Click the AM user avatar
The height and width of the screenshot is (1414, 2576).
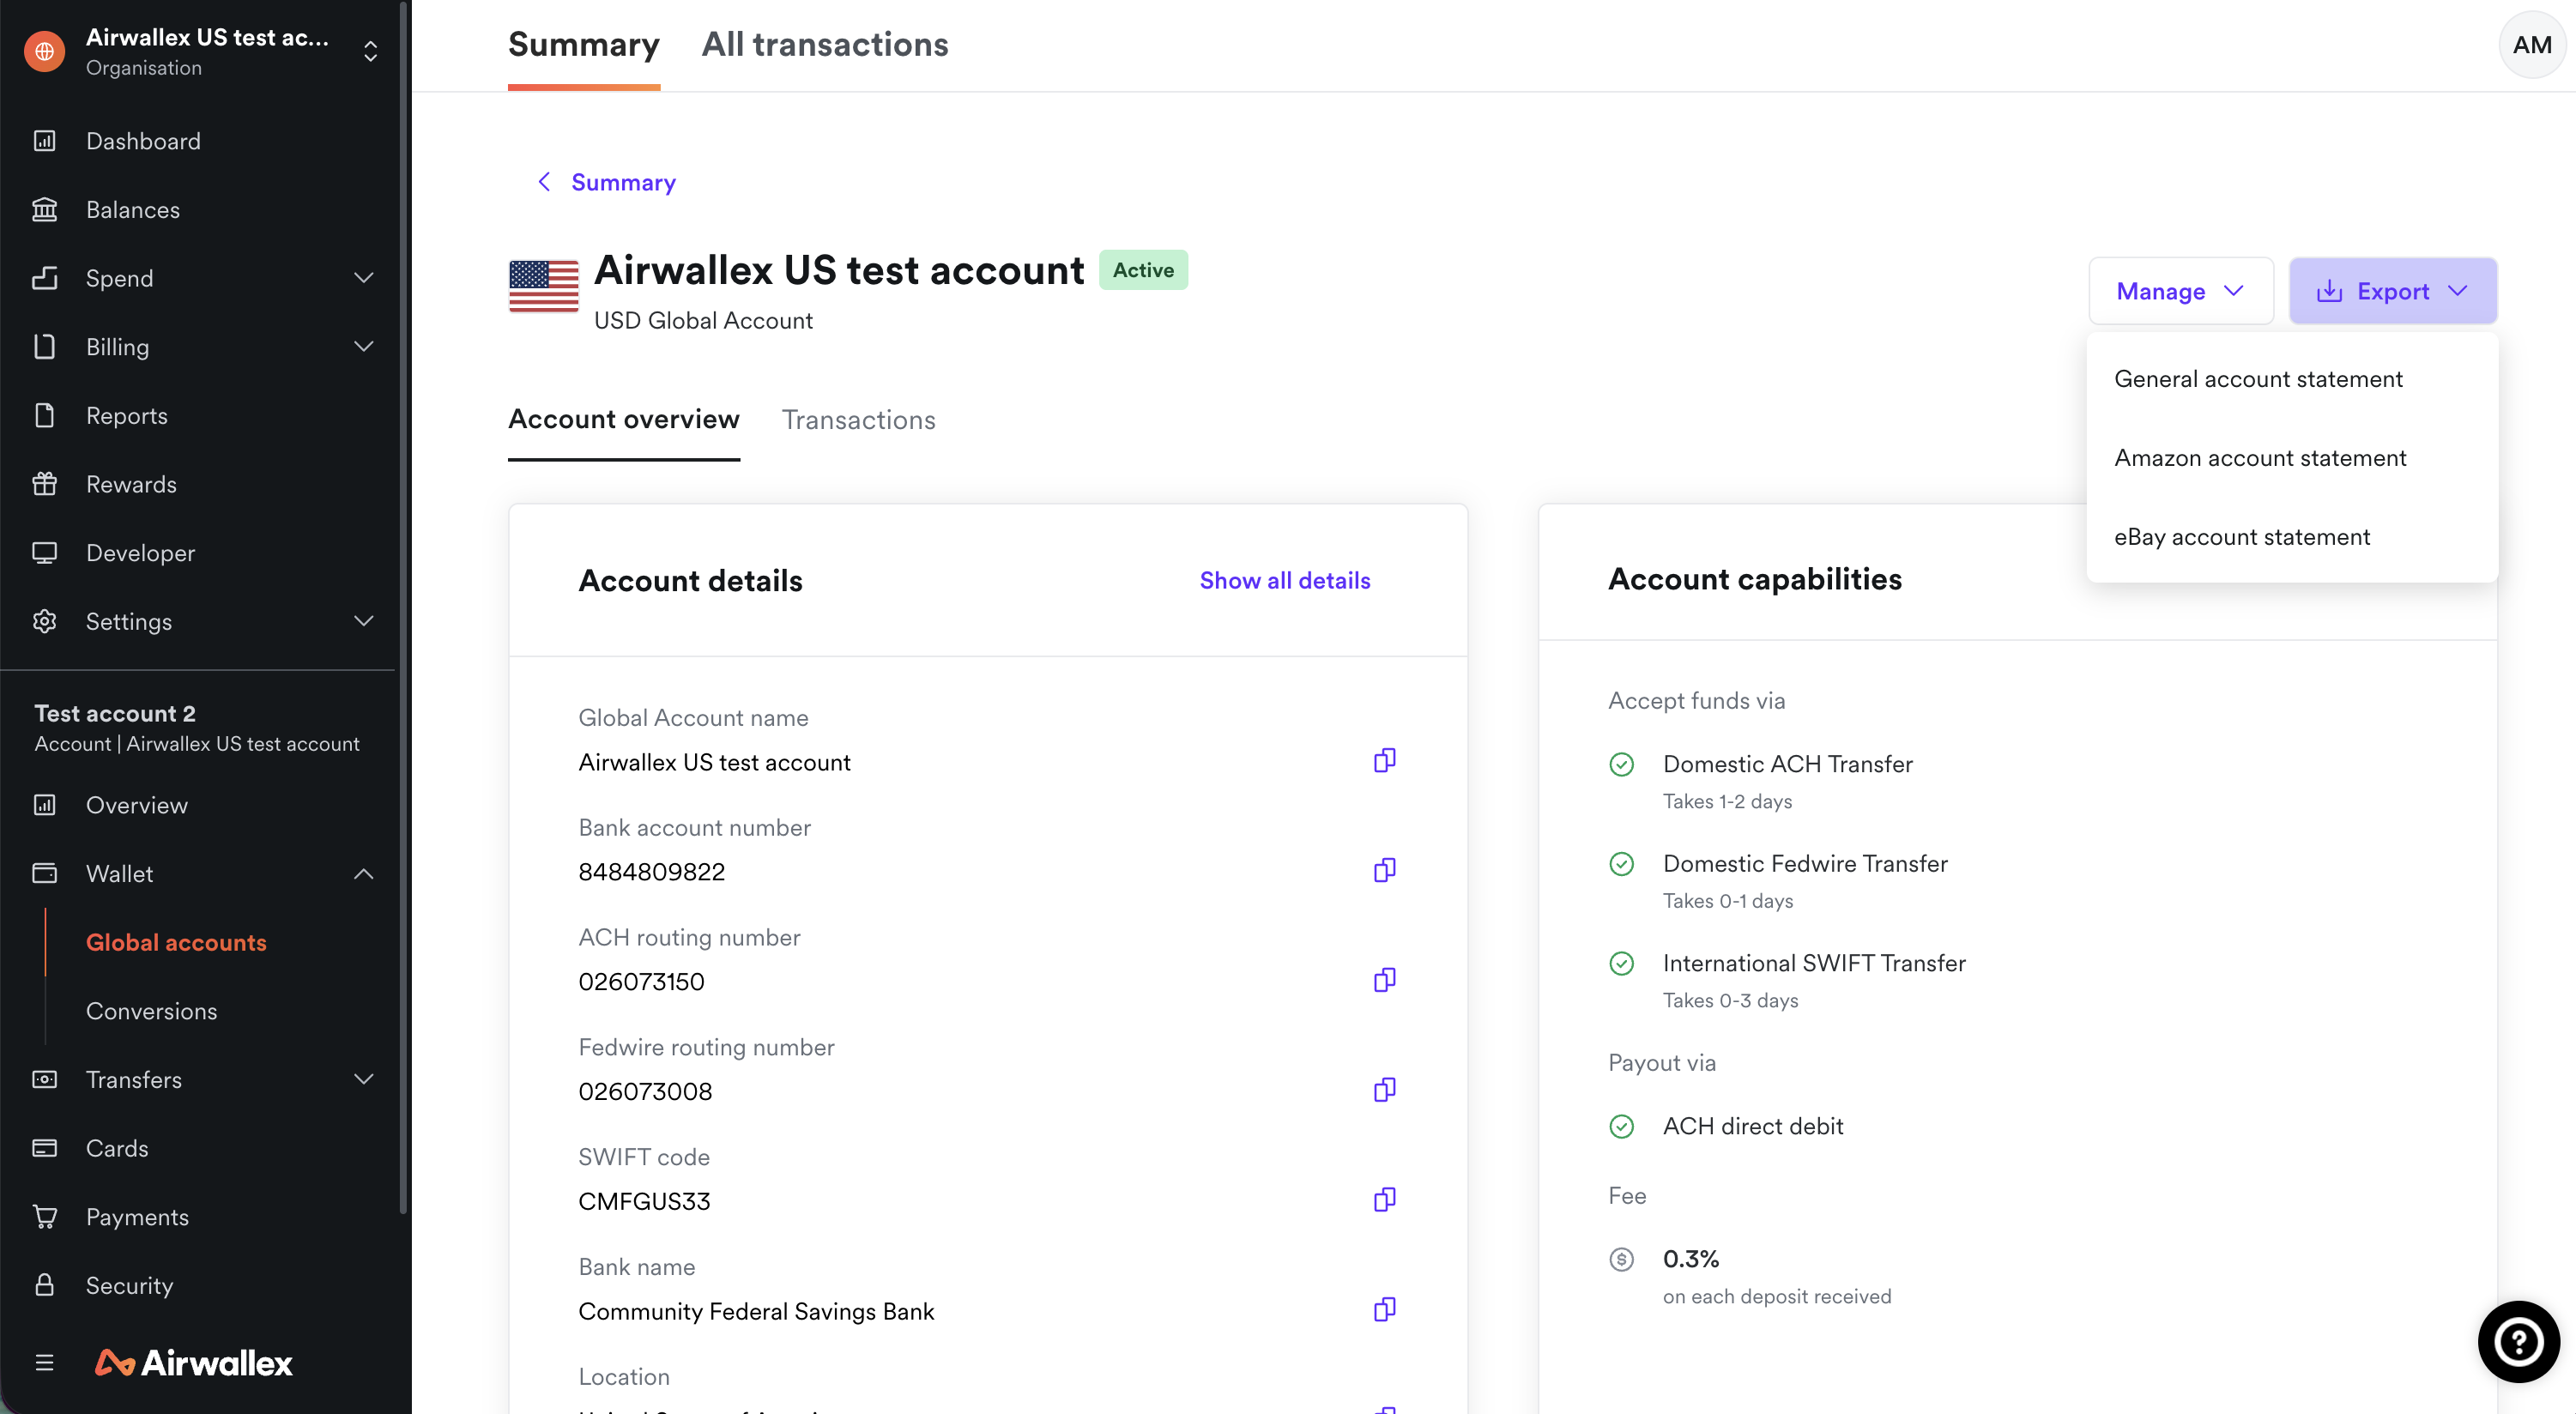tap(2531, 45)
